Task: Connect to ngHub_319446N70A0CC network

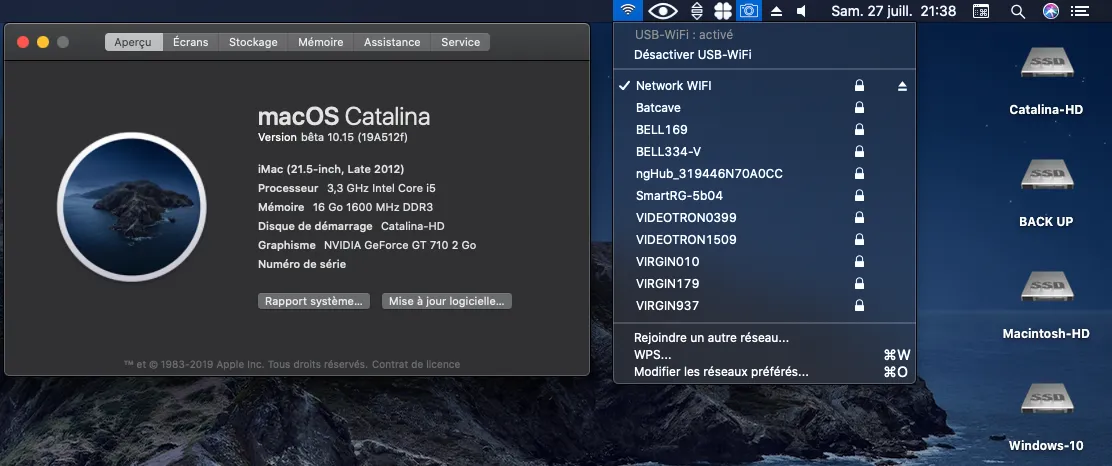Action: click(x=764, y=174)
